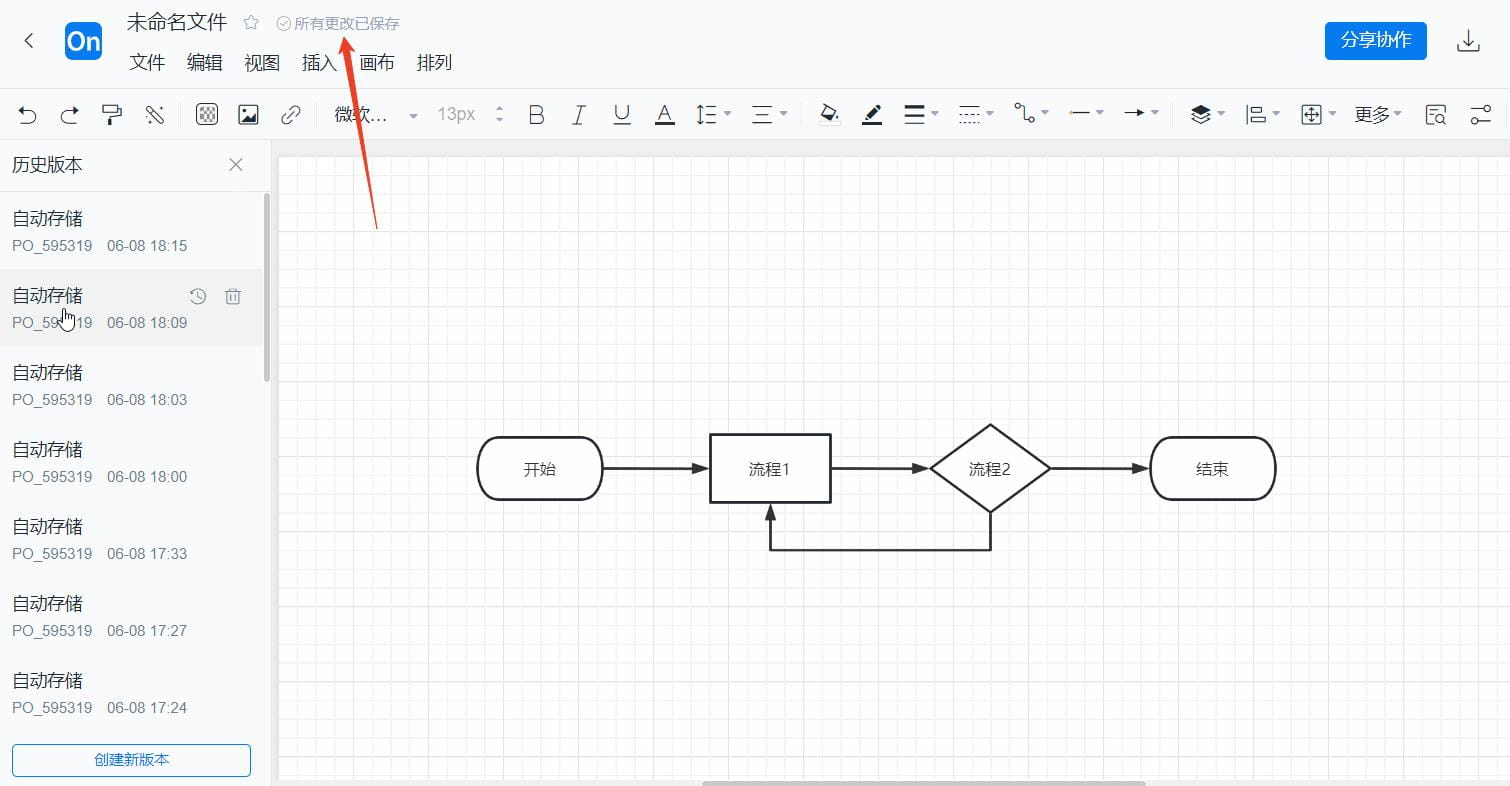The width and height of the screenshot is (1510, 786).
Task: Open the 文件 menu
Action: [146, 62]
